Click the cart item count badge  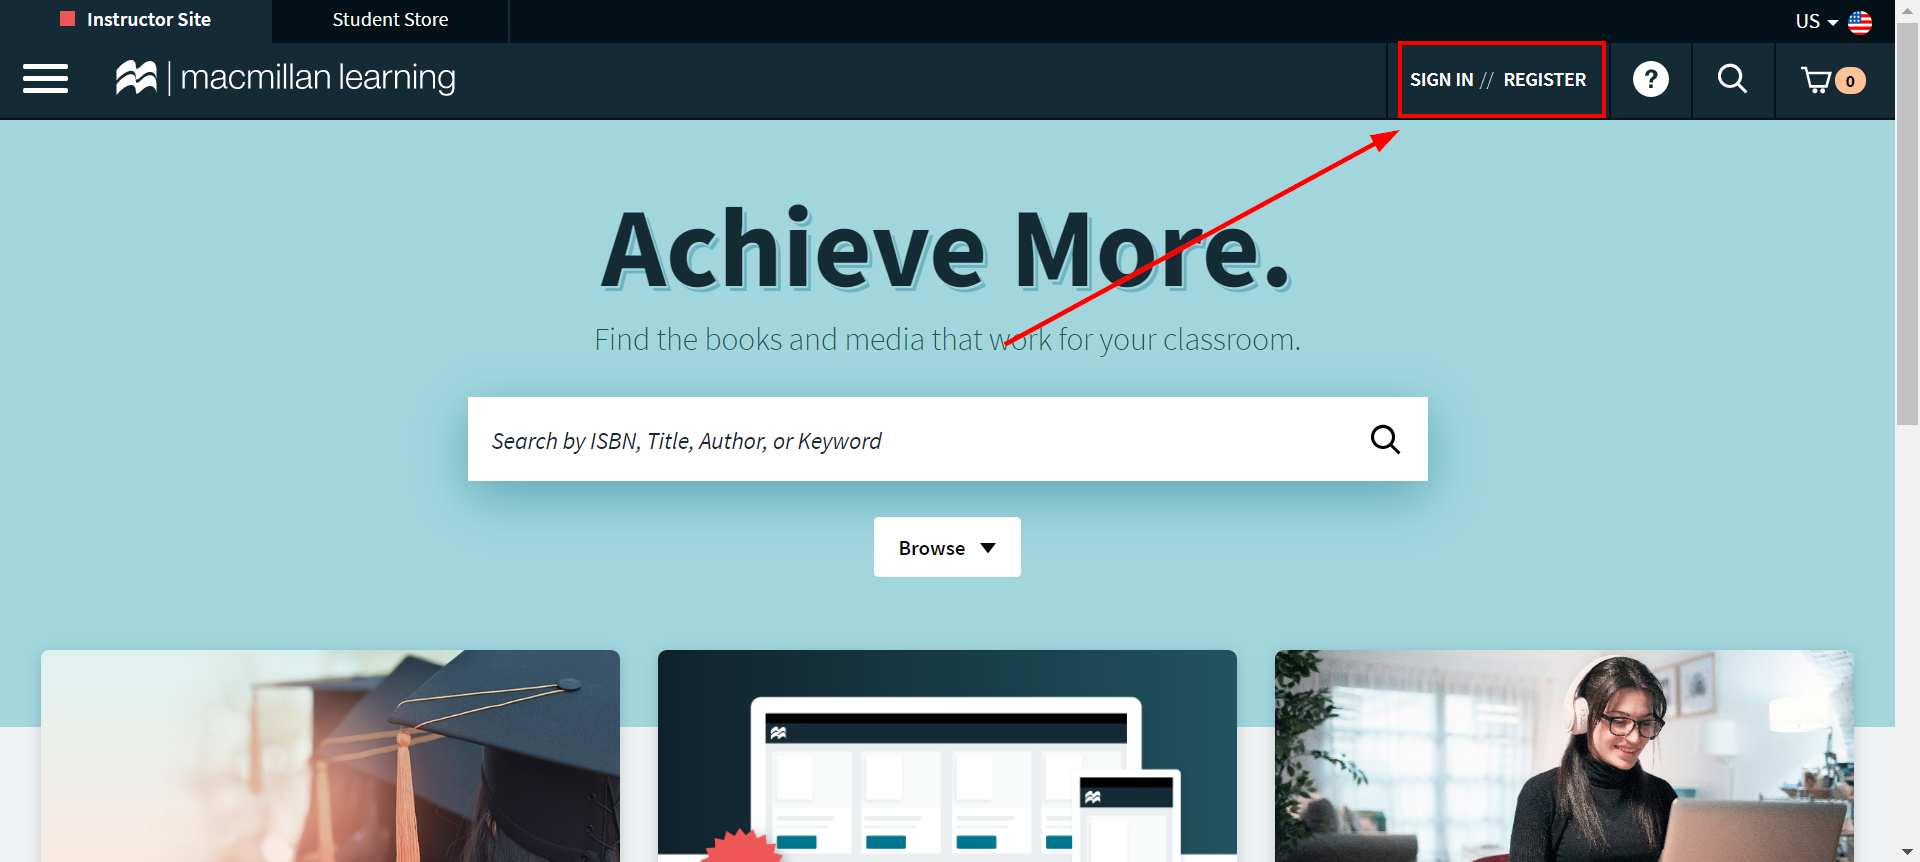[x=1851, y=81]
